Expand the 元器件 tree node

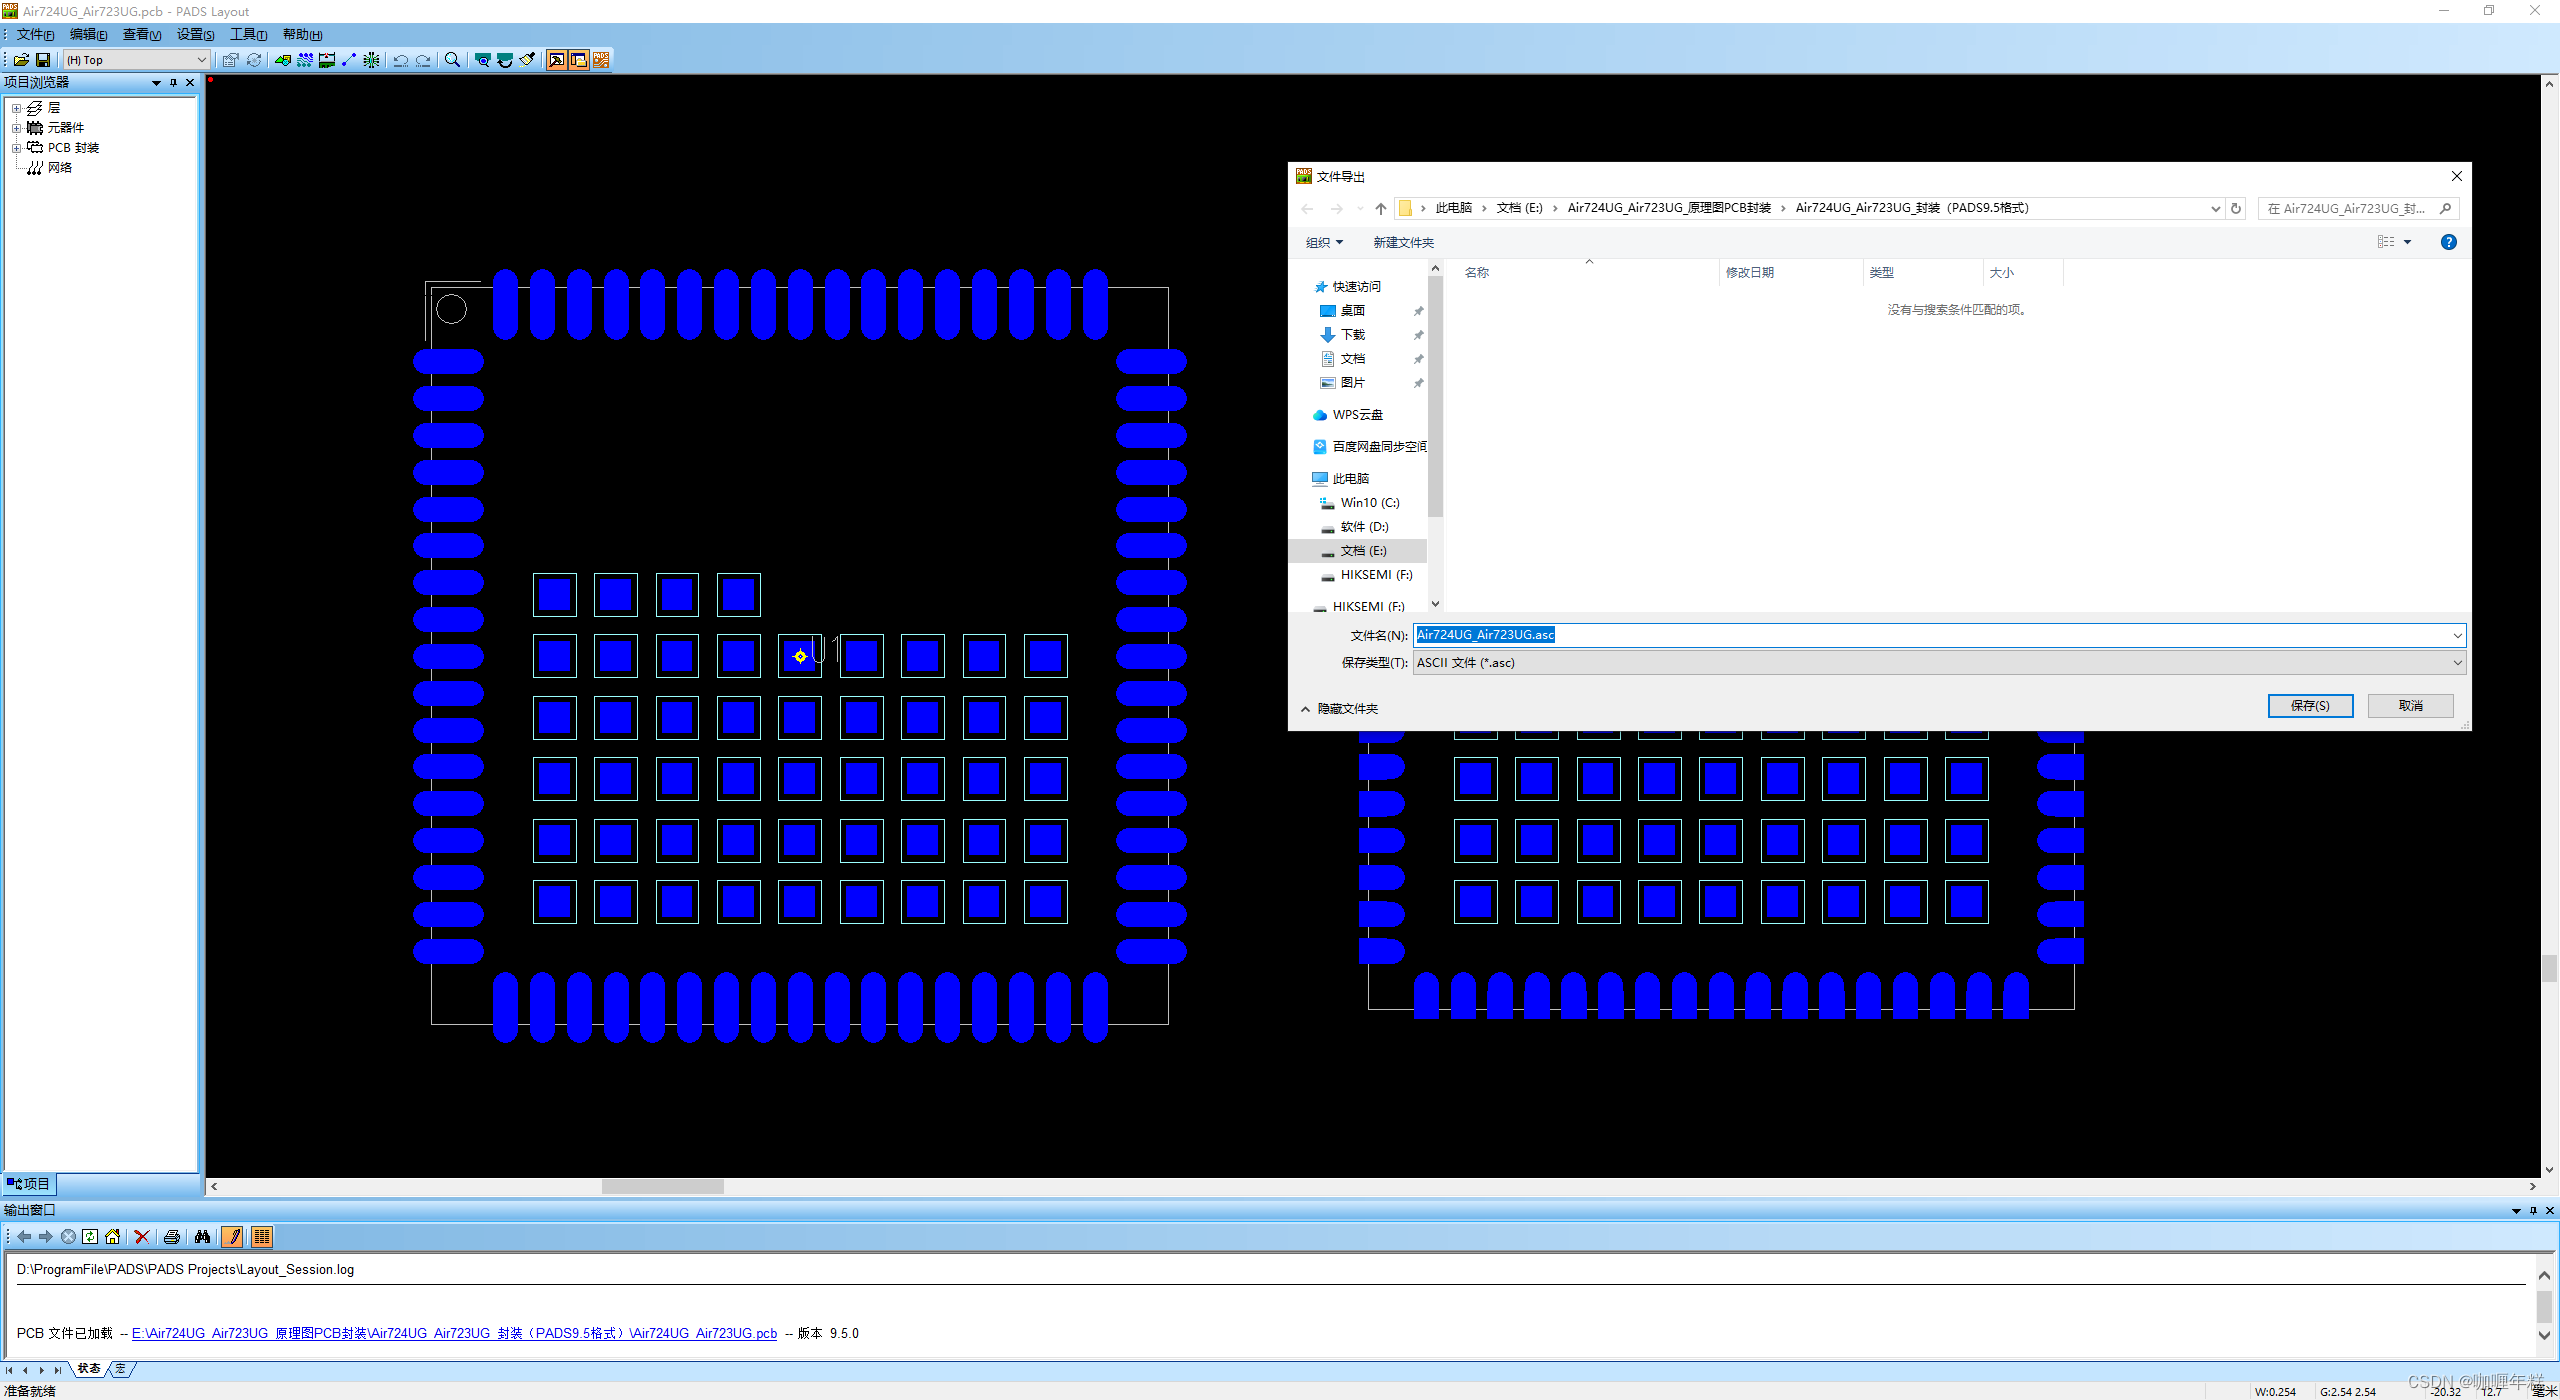click(x=16, y=128)
